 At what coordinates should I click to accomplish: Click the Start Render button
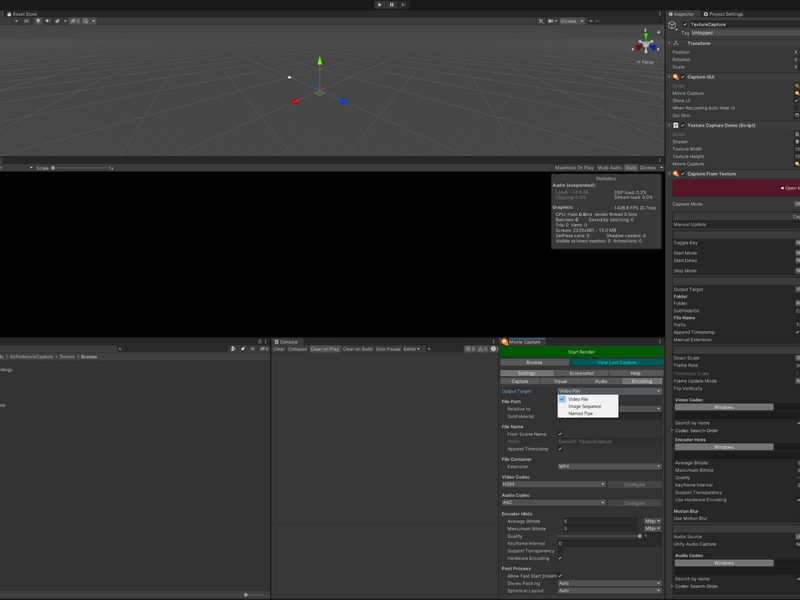tap(581, 352)
